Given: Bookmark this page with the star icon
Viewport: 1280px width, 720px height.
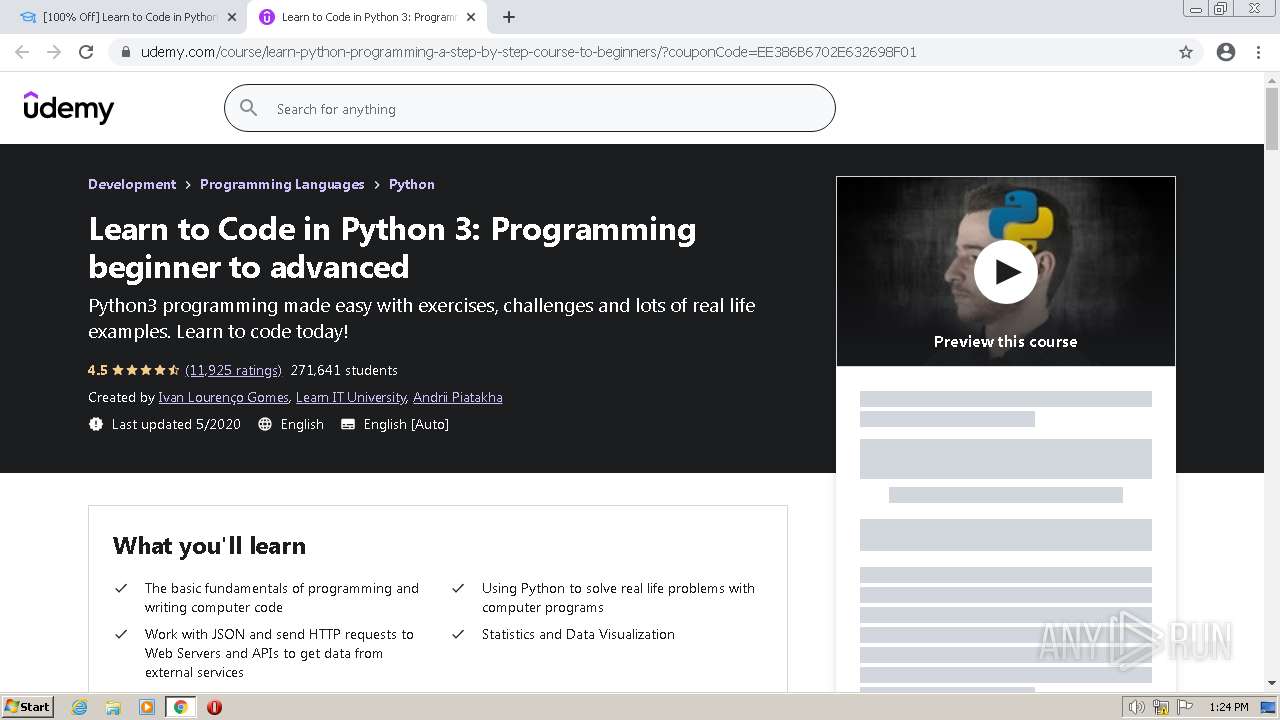Looking at the screenshot, I should click(1186, 52).
